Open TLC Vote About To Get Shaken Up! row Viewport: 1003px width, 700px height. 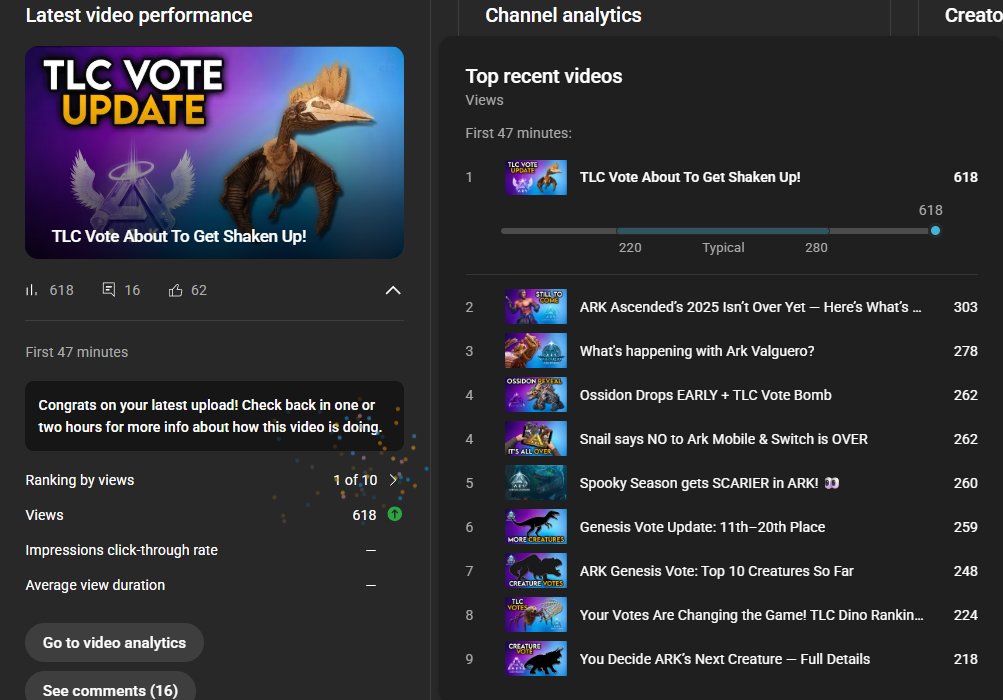click(x=722, y=177)
